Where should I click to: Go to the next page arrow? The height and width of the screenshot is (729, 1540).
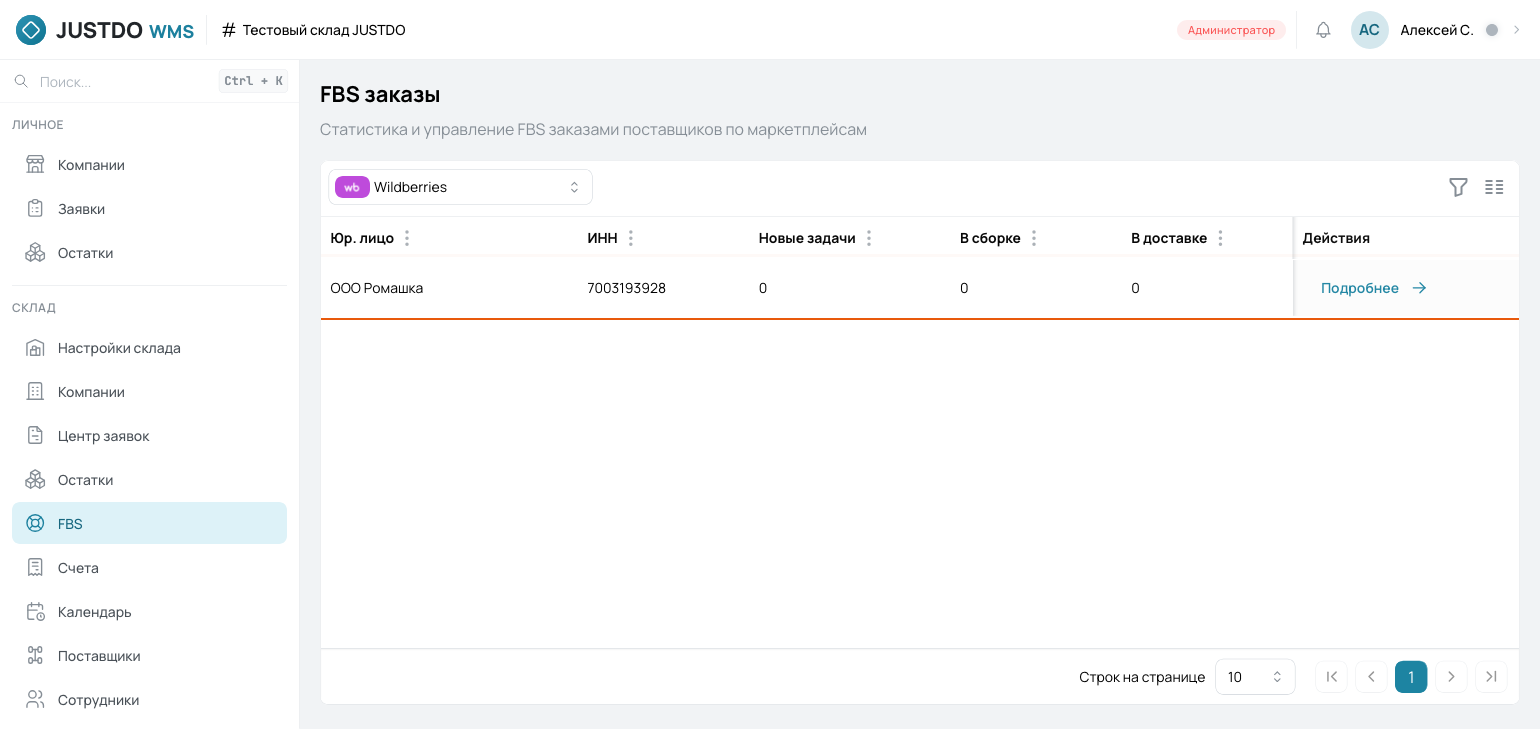point(1451,677)
